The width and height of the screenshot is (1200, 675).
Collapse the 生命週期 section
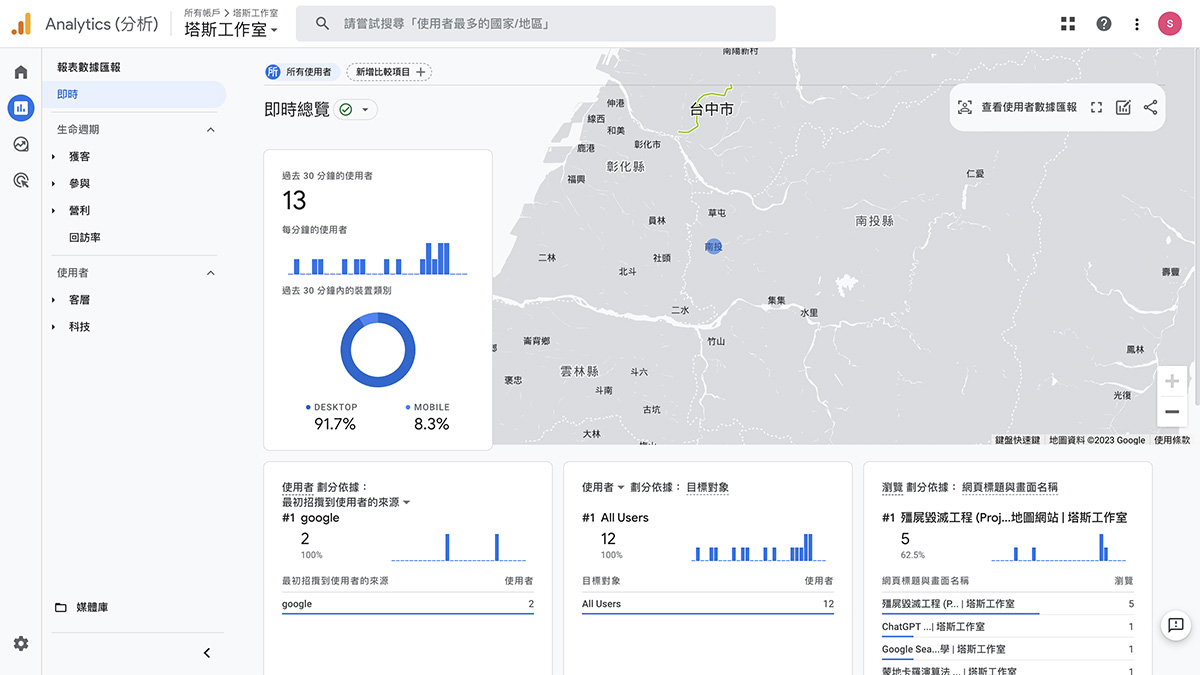tap(210, 130)
